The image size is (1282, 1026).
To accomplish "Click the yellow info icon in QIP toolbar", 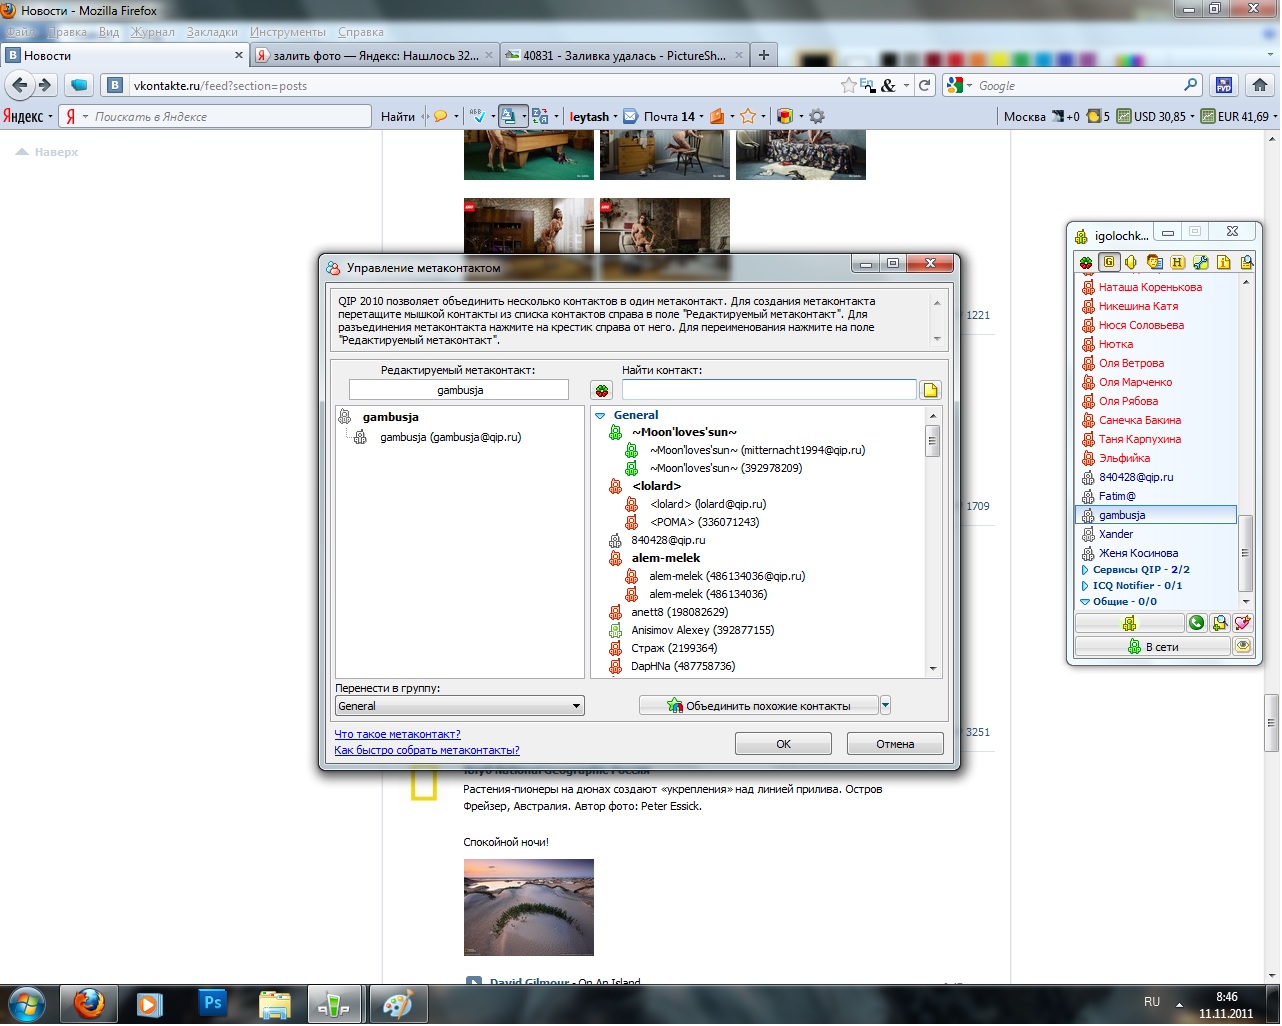I will point(1223,262).
